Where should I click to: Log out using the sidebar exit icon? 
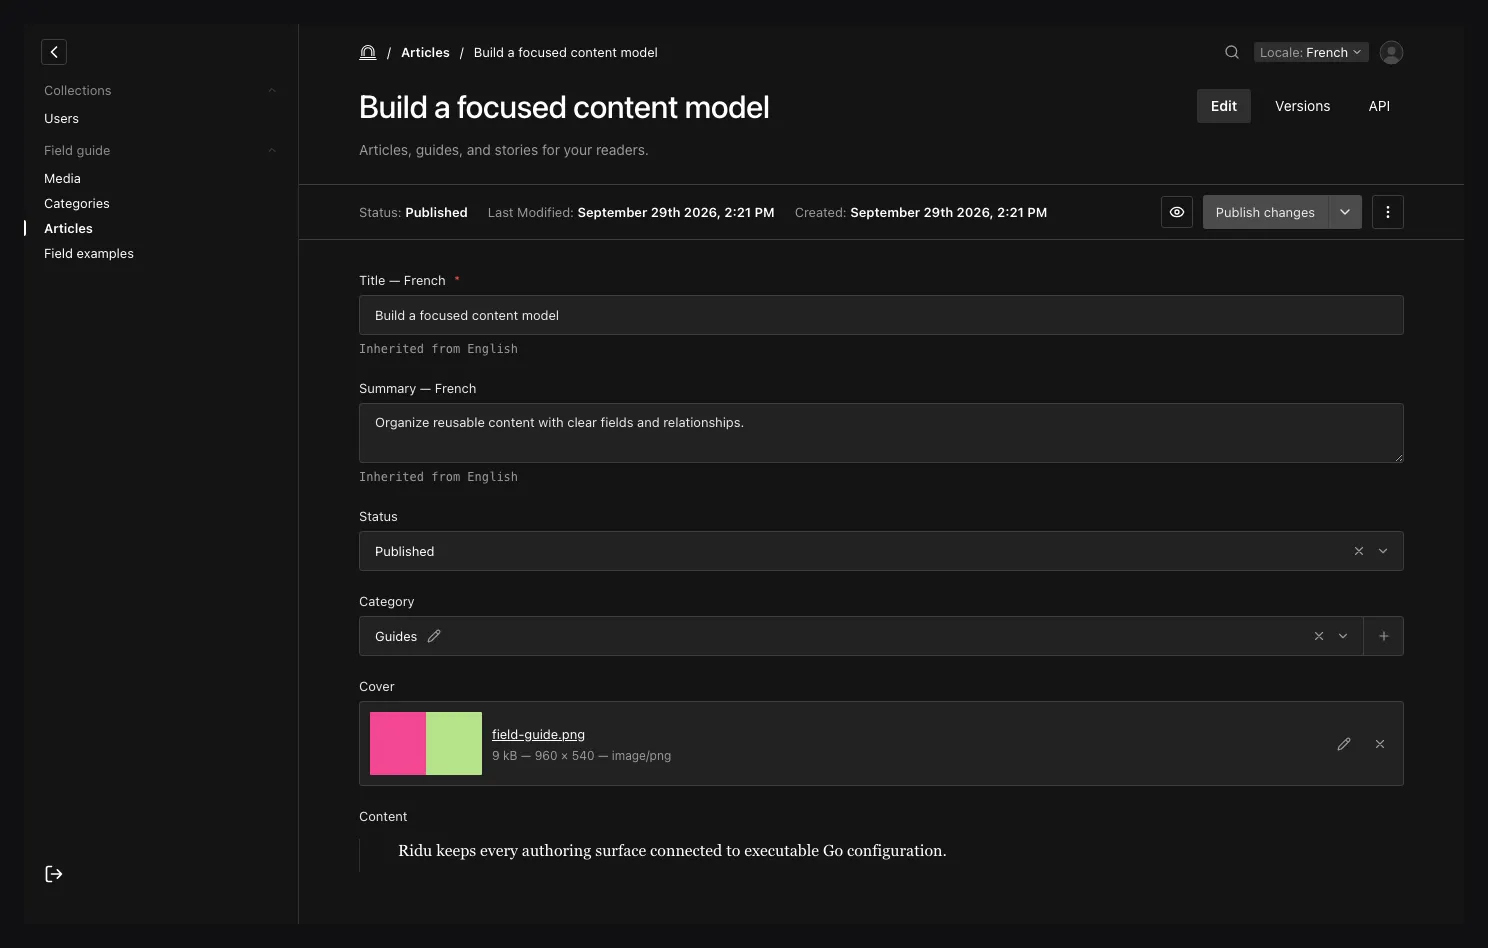pos(54,874)
